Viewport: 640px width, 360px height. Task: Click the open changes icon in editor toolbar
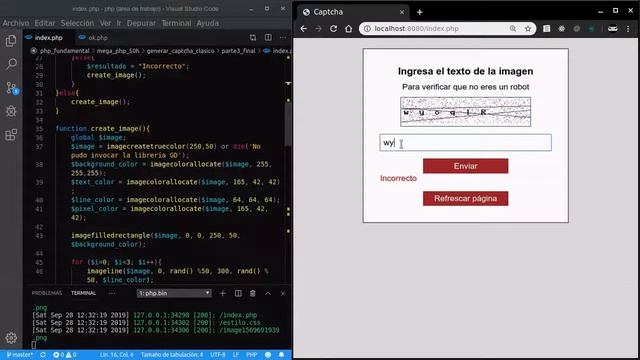(x=253, y=38)
